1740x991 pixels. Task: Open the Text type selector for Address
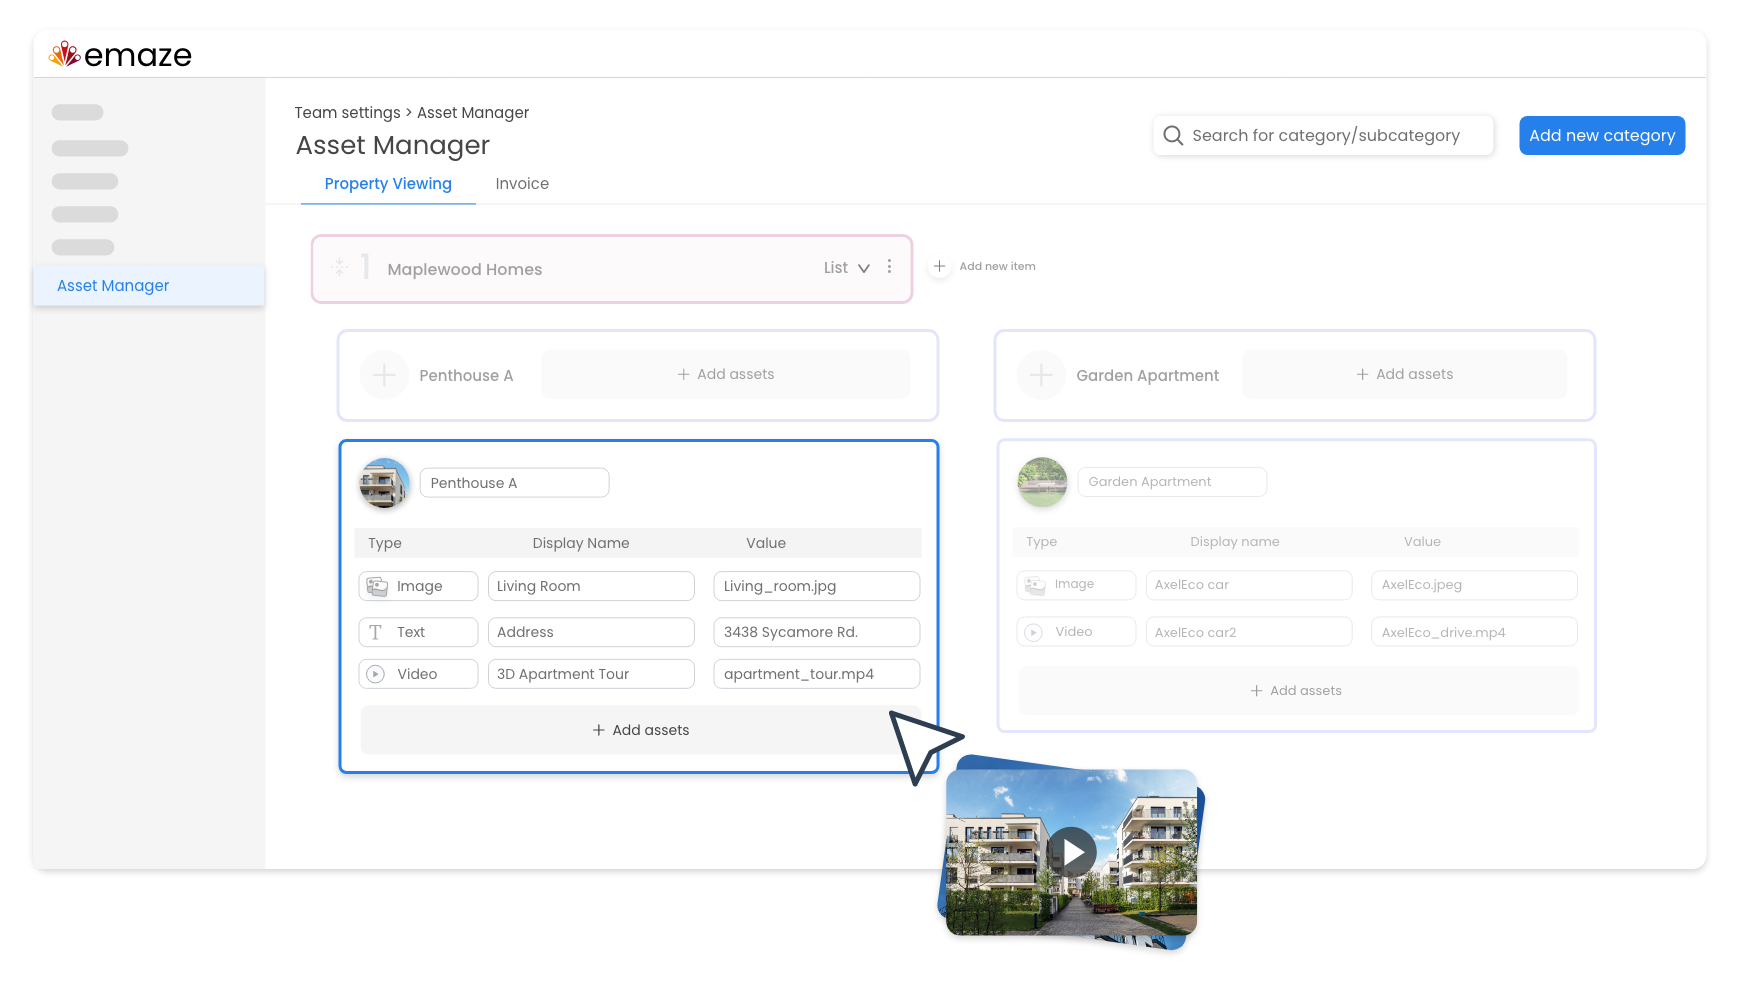click(418, 632)
